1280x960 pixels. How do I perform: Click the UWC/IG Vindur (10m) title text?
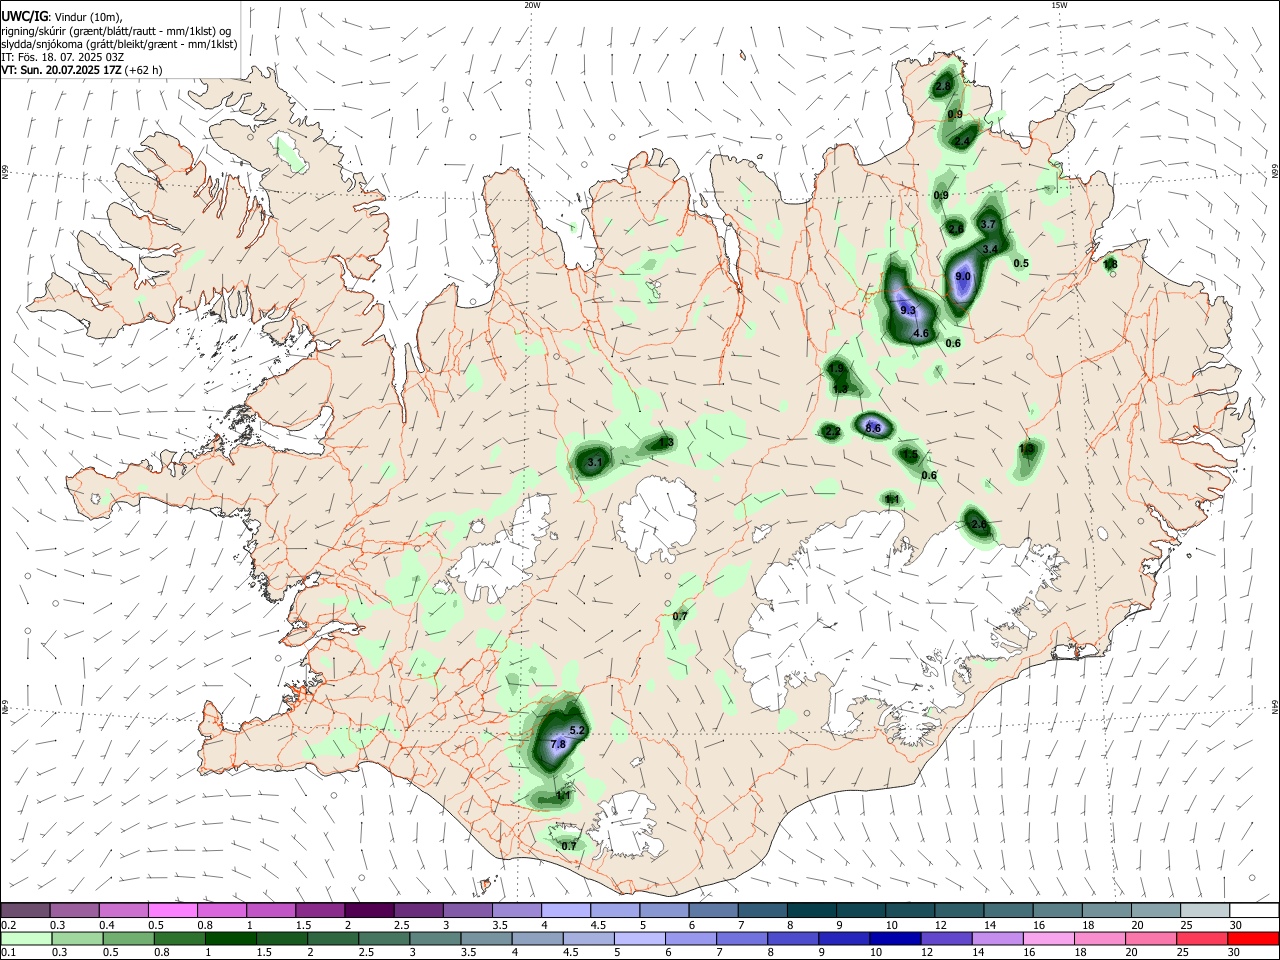[x=61, y=16]
